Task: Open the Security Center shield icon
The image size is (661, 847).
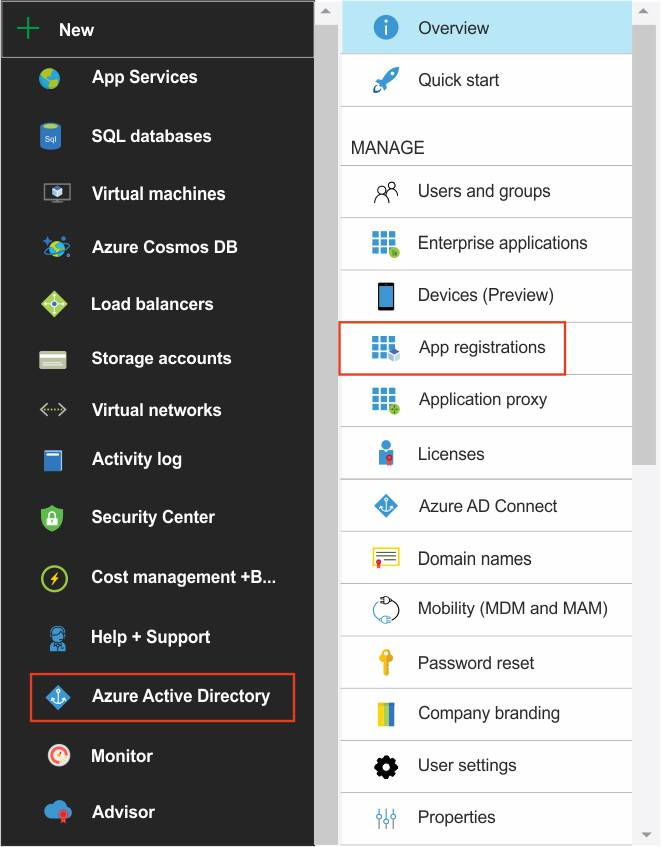Action: [x=52, y=518]
